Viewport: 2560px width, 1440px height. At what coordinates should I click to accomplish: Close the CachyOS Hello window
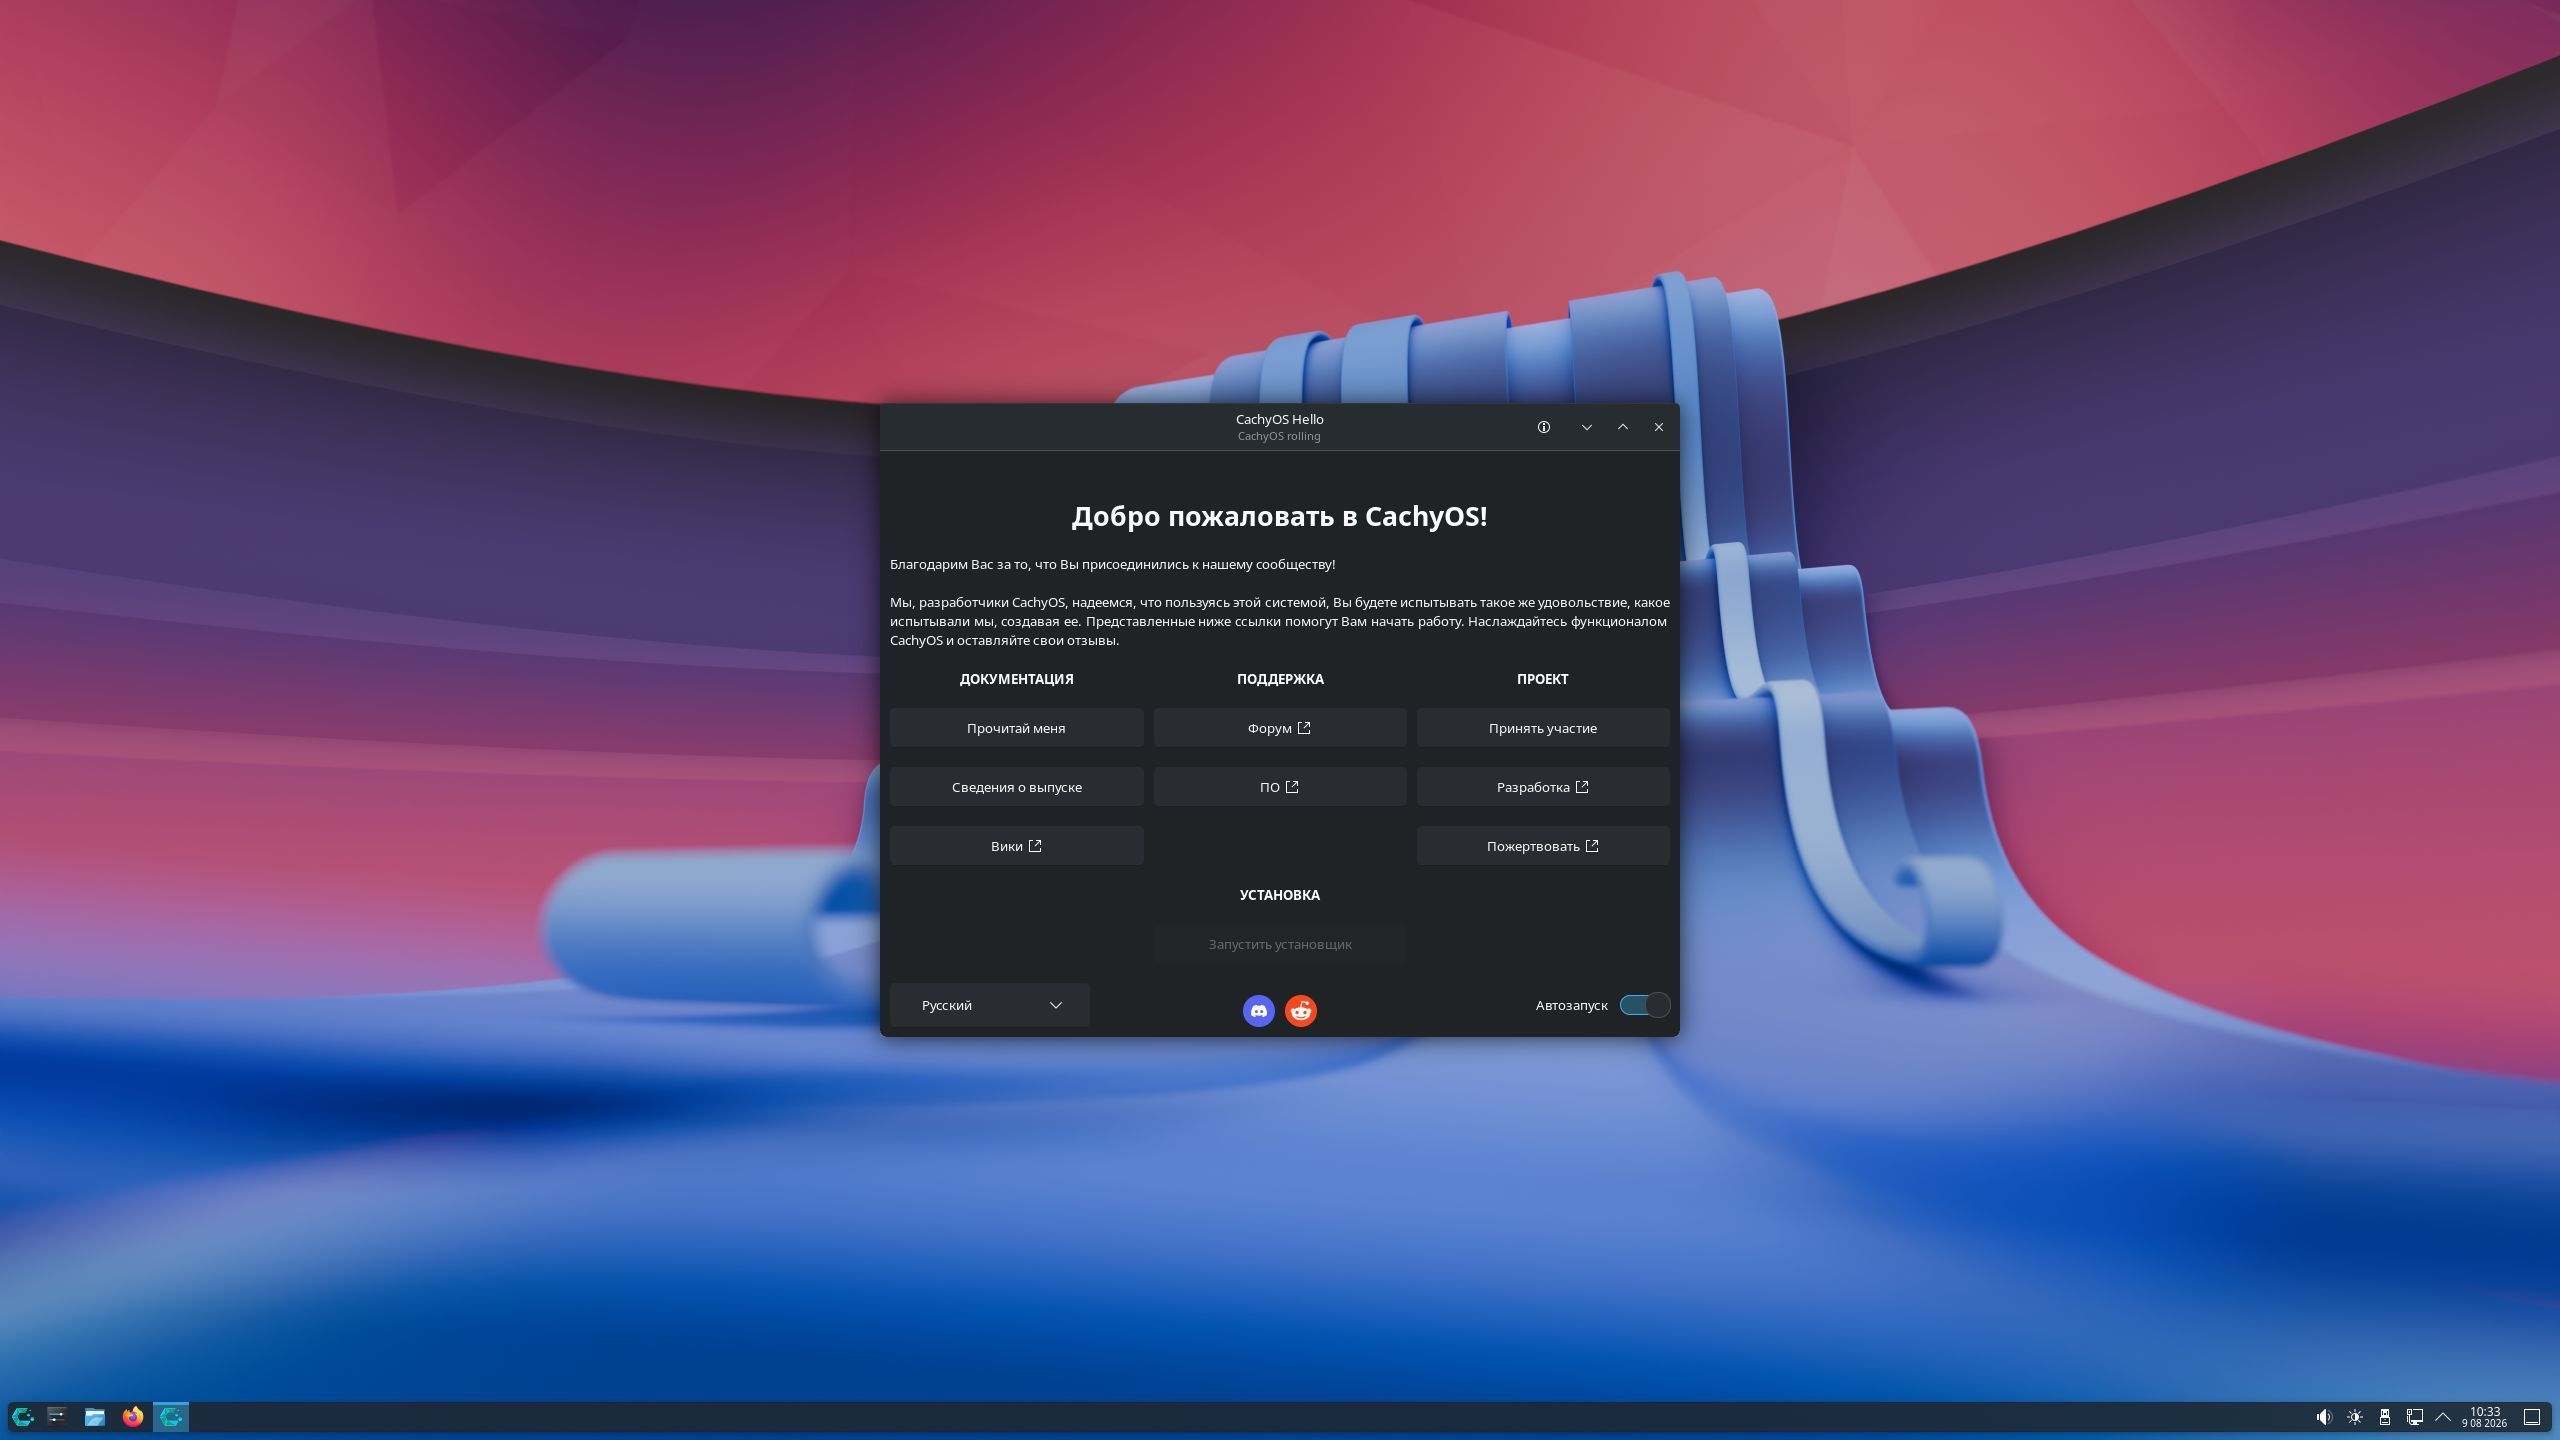point(1659,427)
